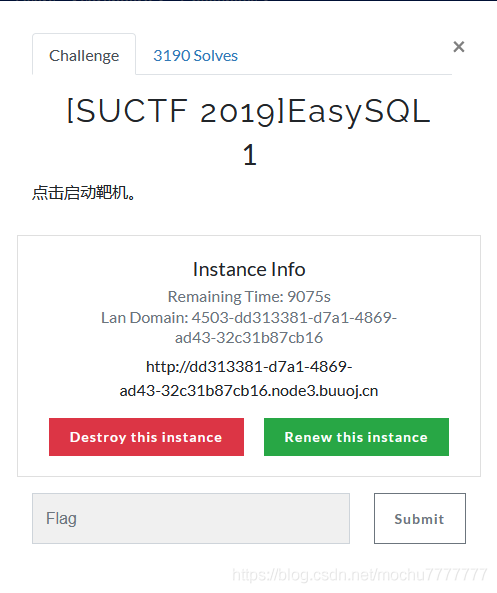Submit the flag with the Submit button
The height and width of the screenshot is (593, 497).
[419, 518]
